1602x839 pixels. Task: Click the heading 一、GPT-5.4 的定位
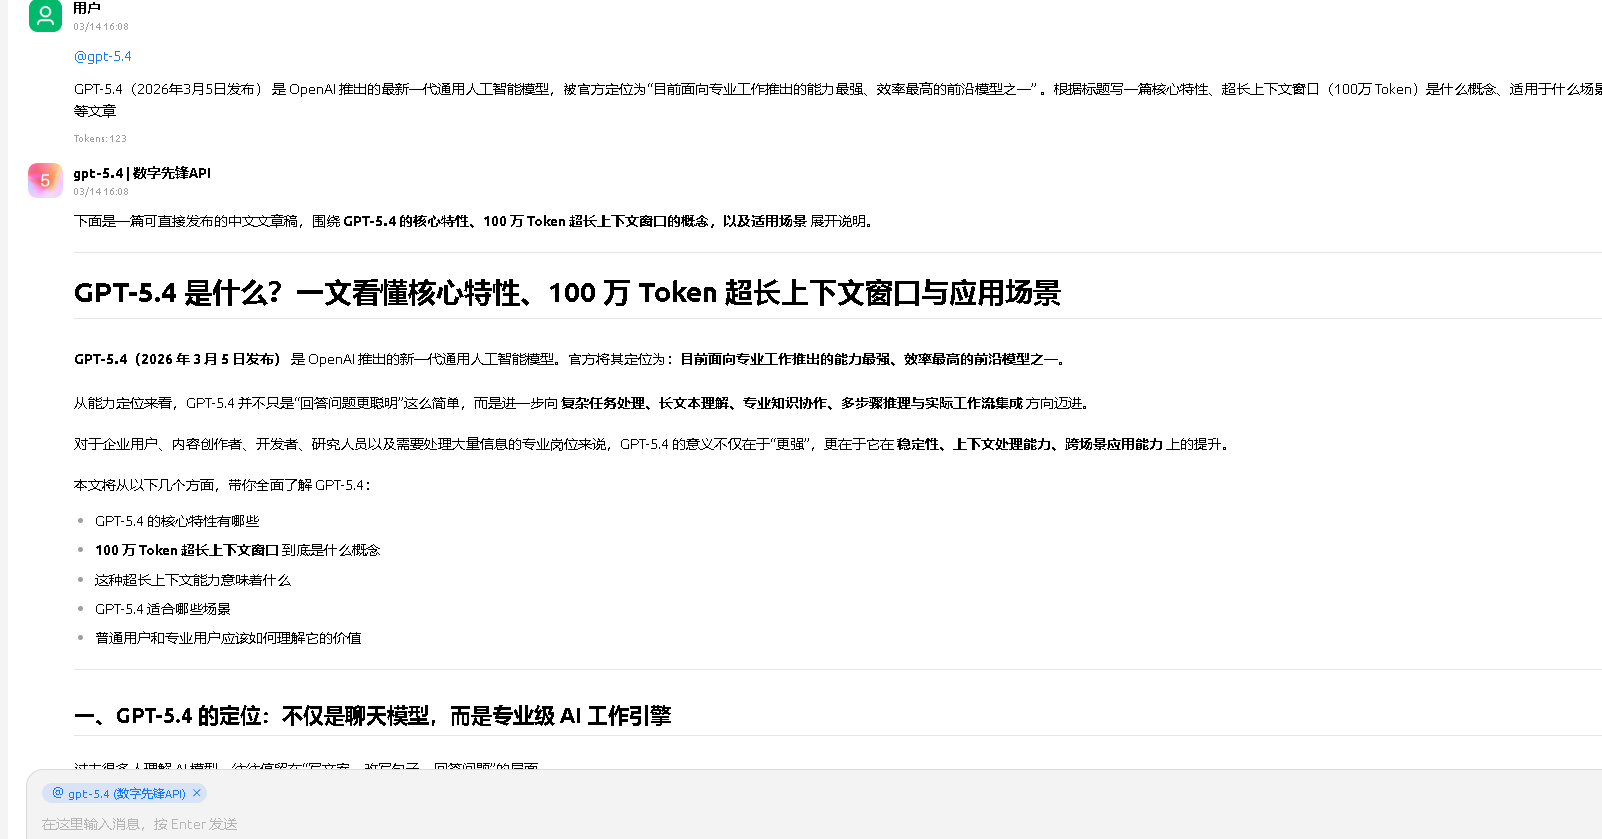tap(372, 716)
